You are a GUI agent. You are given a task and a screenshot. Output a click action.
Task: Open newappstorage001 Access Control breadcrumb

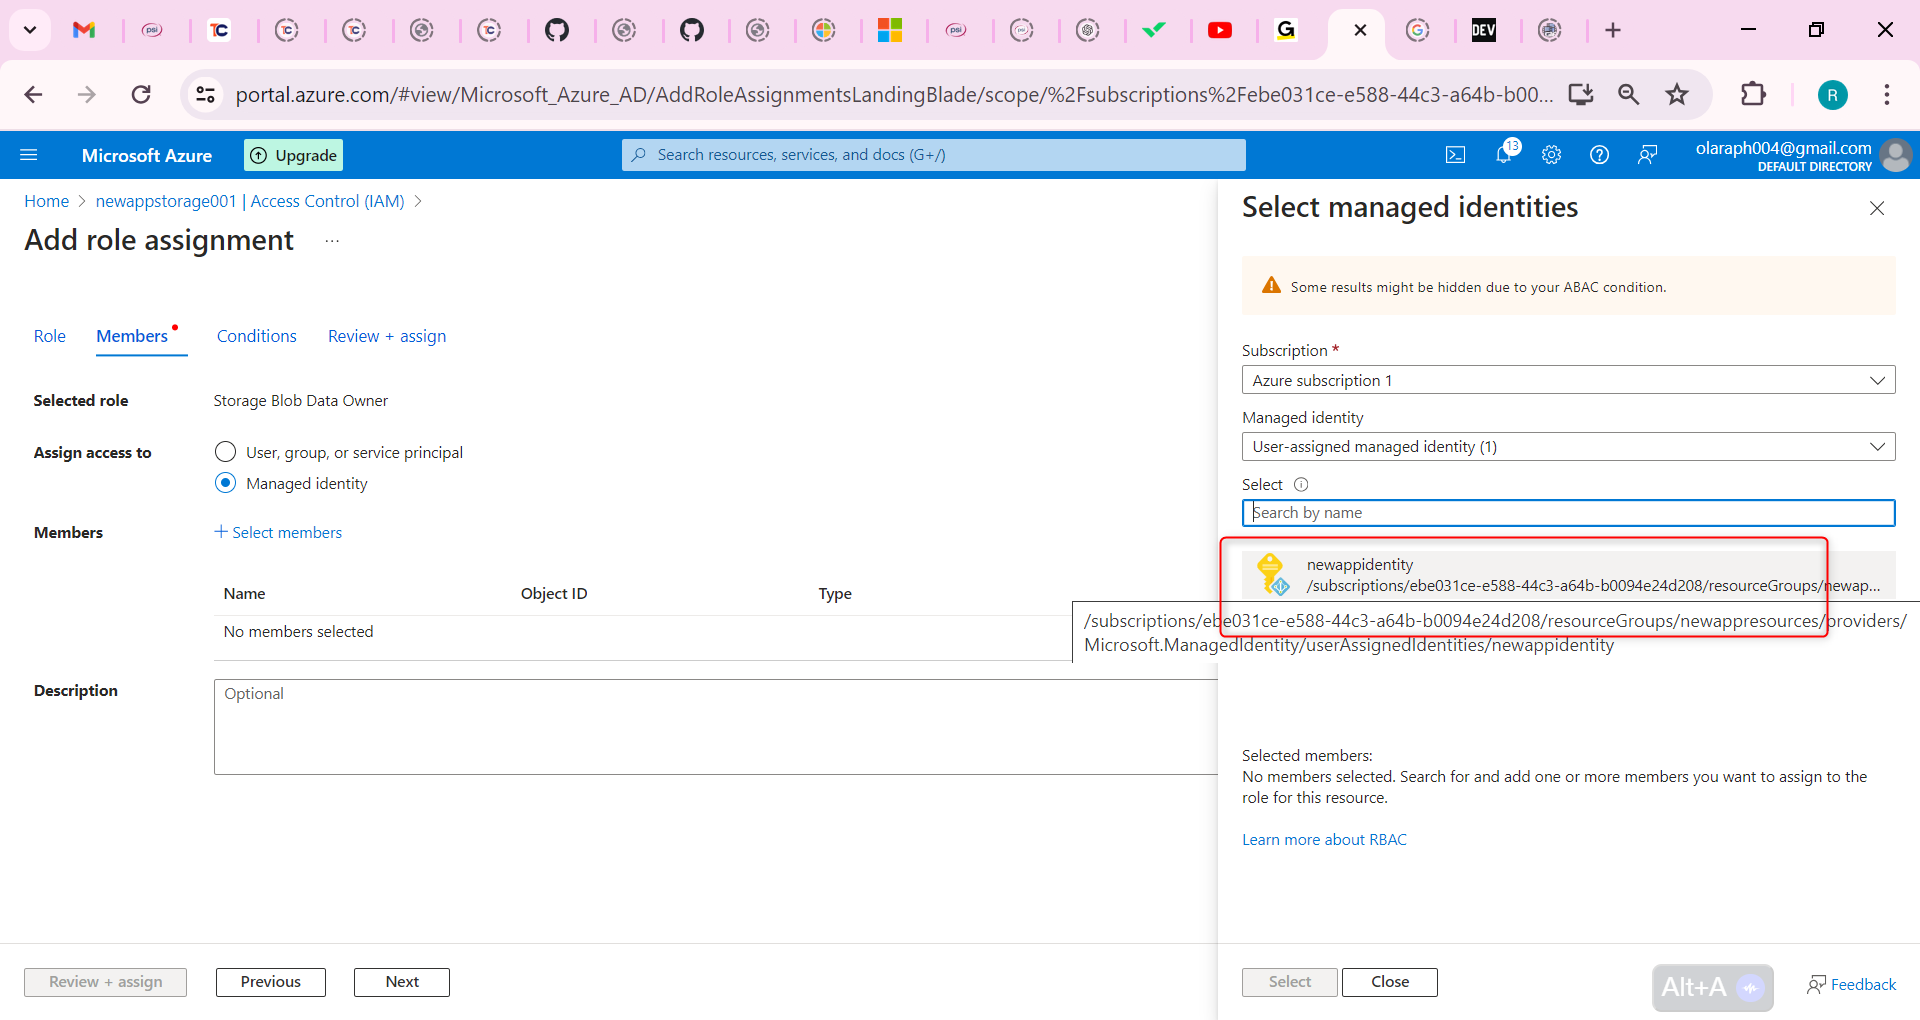pos(250,201)
